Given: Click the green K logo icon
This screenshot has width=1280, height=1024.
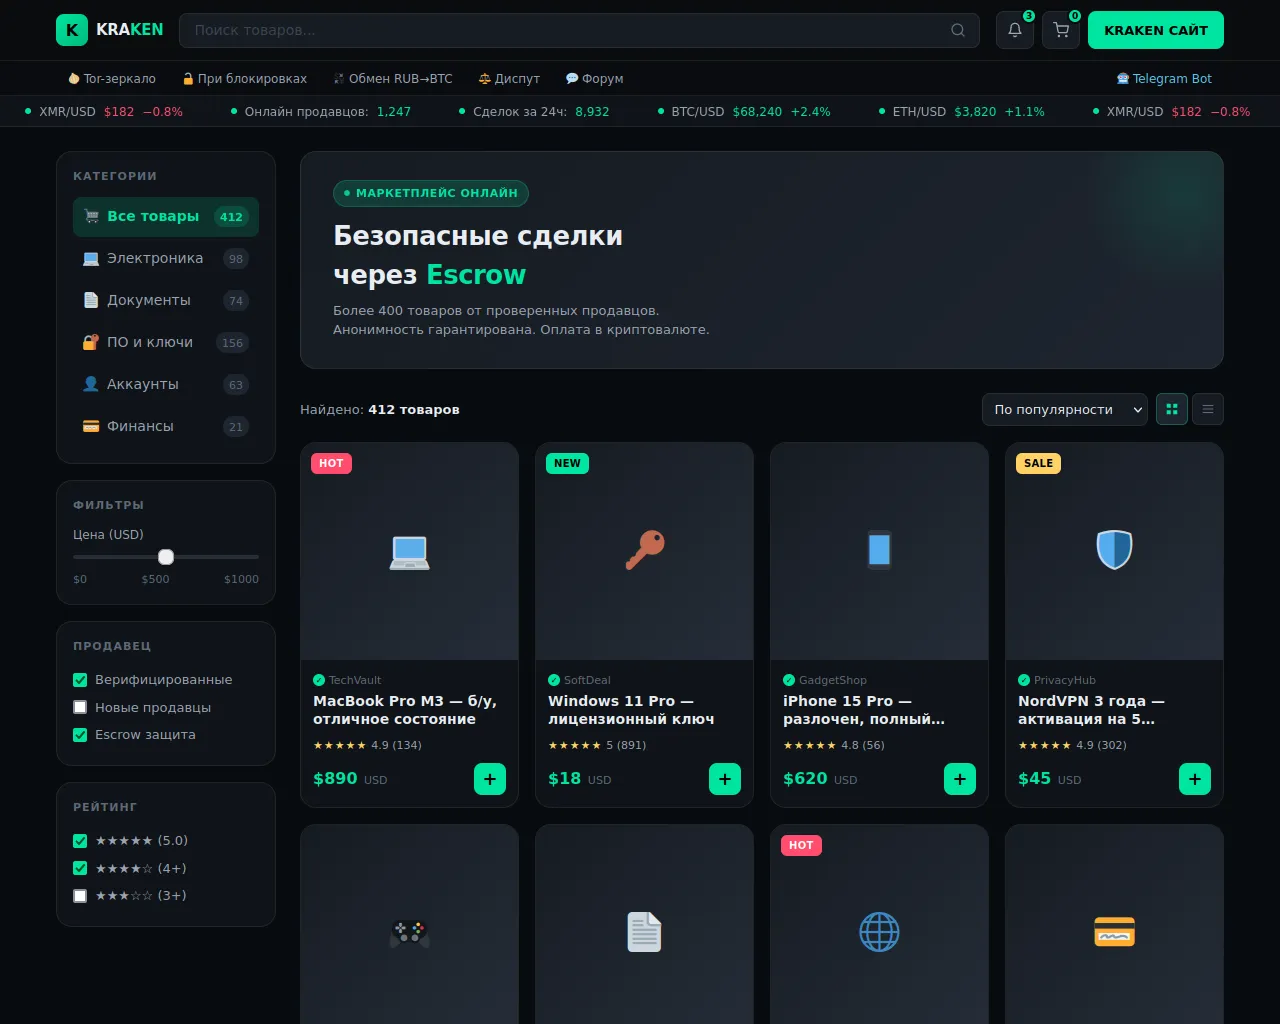Looking at the screenshot, I should [x=72, y=30].
